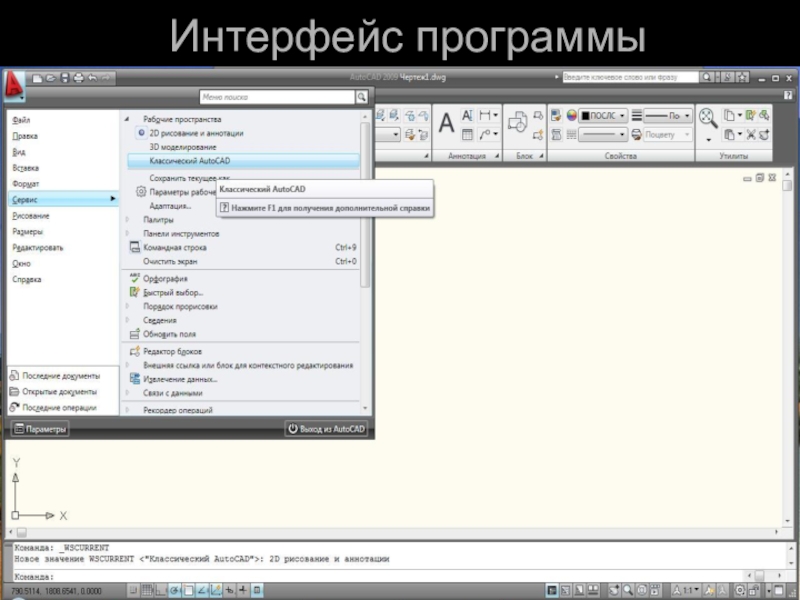This screenshot has width=800, height=600.
Task: Toggle Object Snap in the status bar
Action: coord(188,590)
